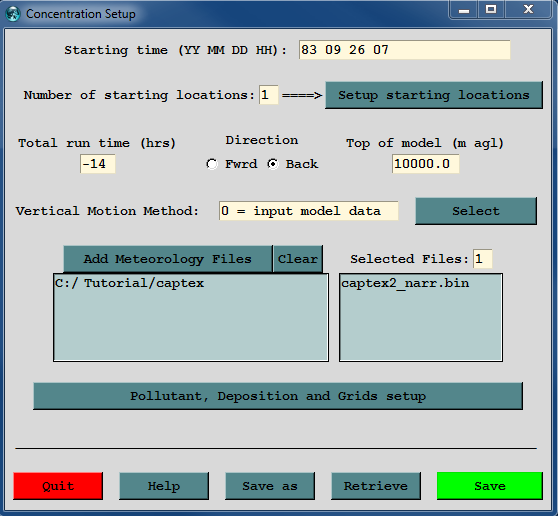Minimize the Concentration Setup window

pyautogui.click(x=463, y=10)
